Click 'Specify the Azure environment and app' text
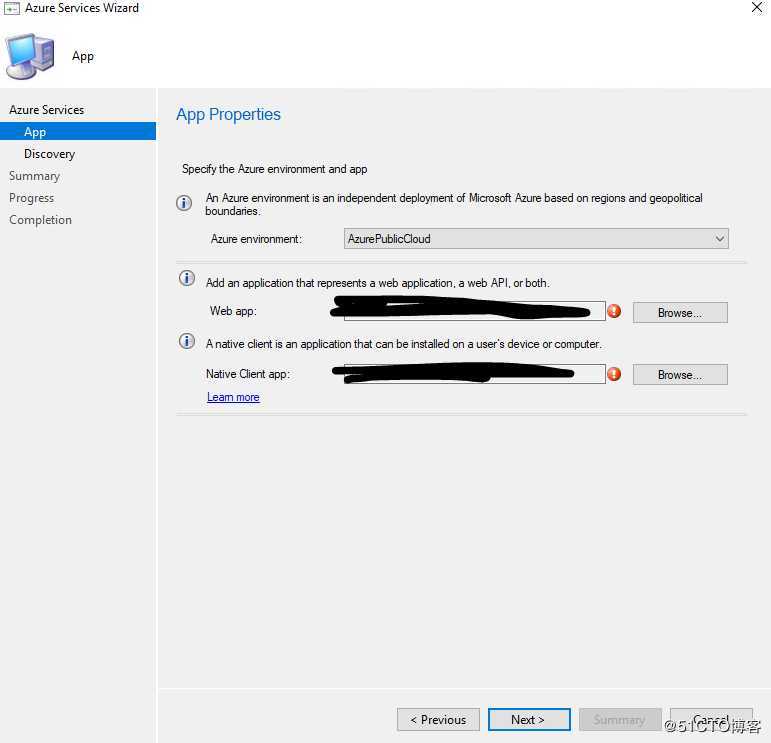This screenshot has width=771, height=743. click(274, 169)
